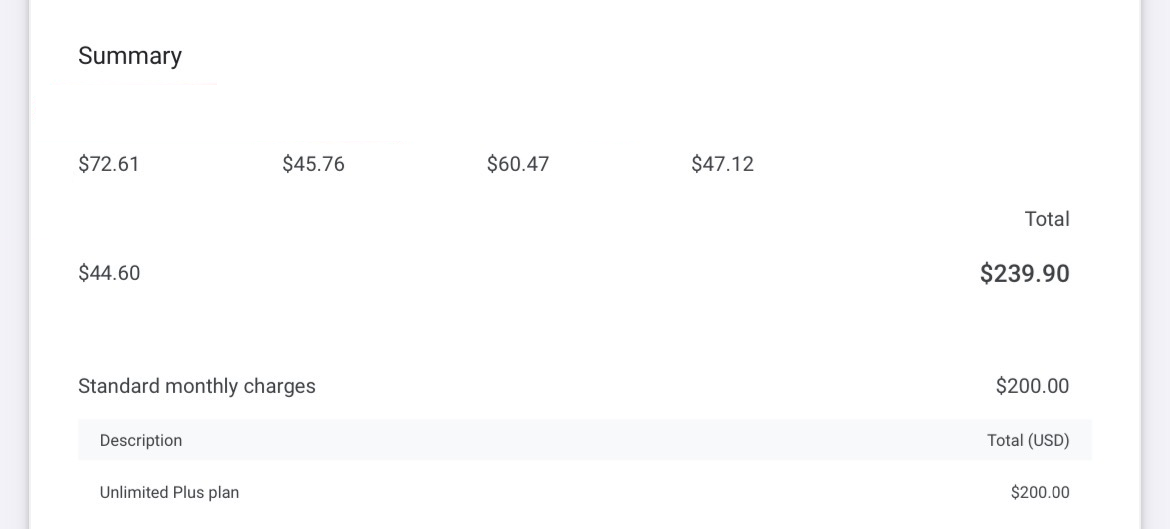The image size is (1170, 529).
Task: Open the Unlimited Plus plan line item
Action: [x=169, y=492]
